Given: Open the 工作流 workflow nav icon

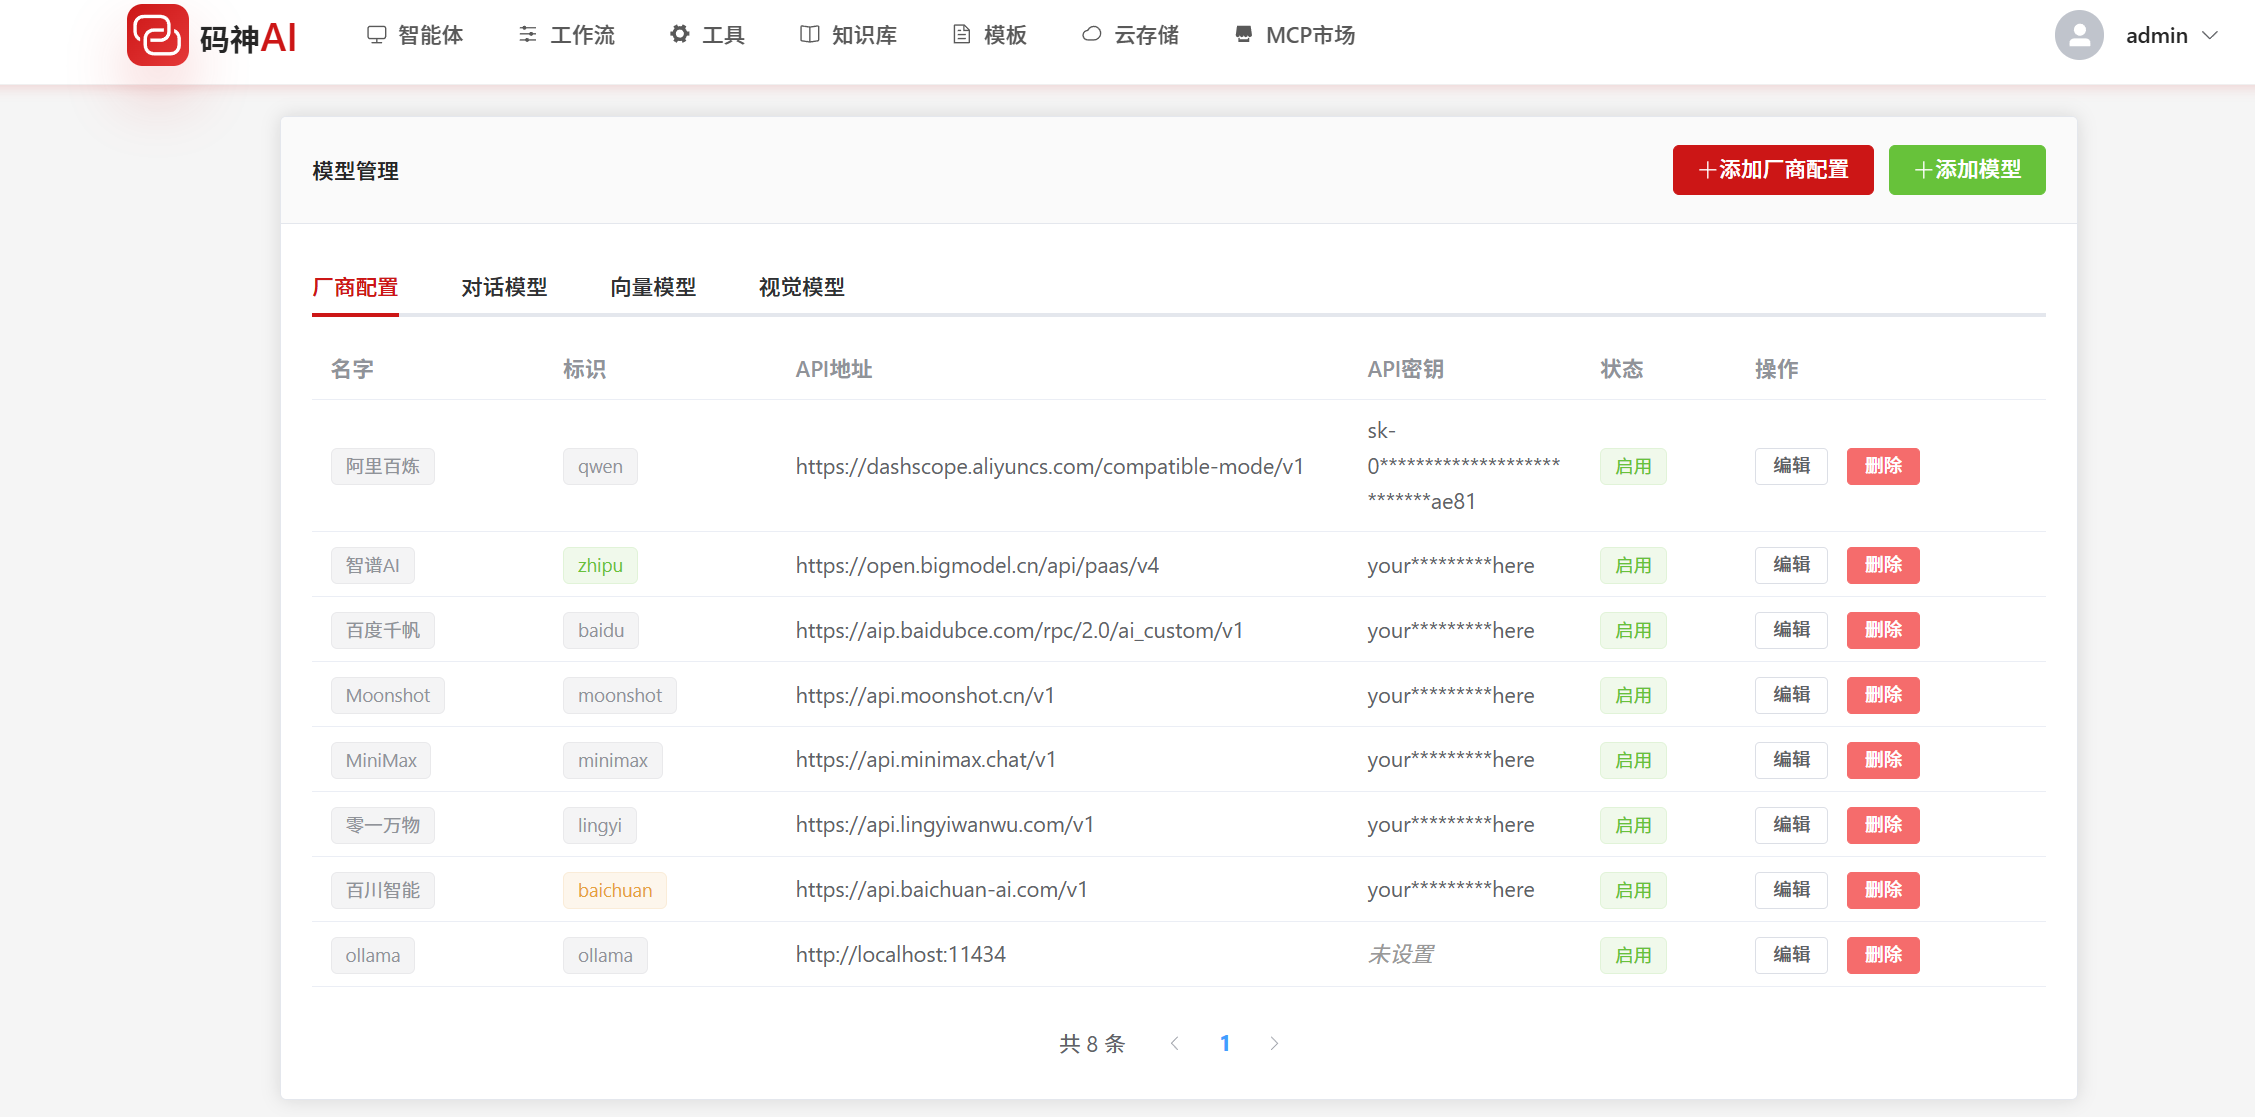Looking at the screenshot, I should coord(527,35).
